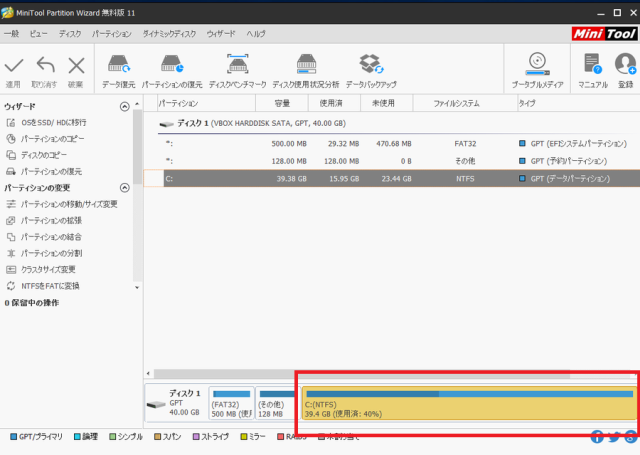Click the sidebar scroll-up arrow
This screenshot has width=640, height=455.
click(137, 104)
